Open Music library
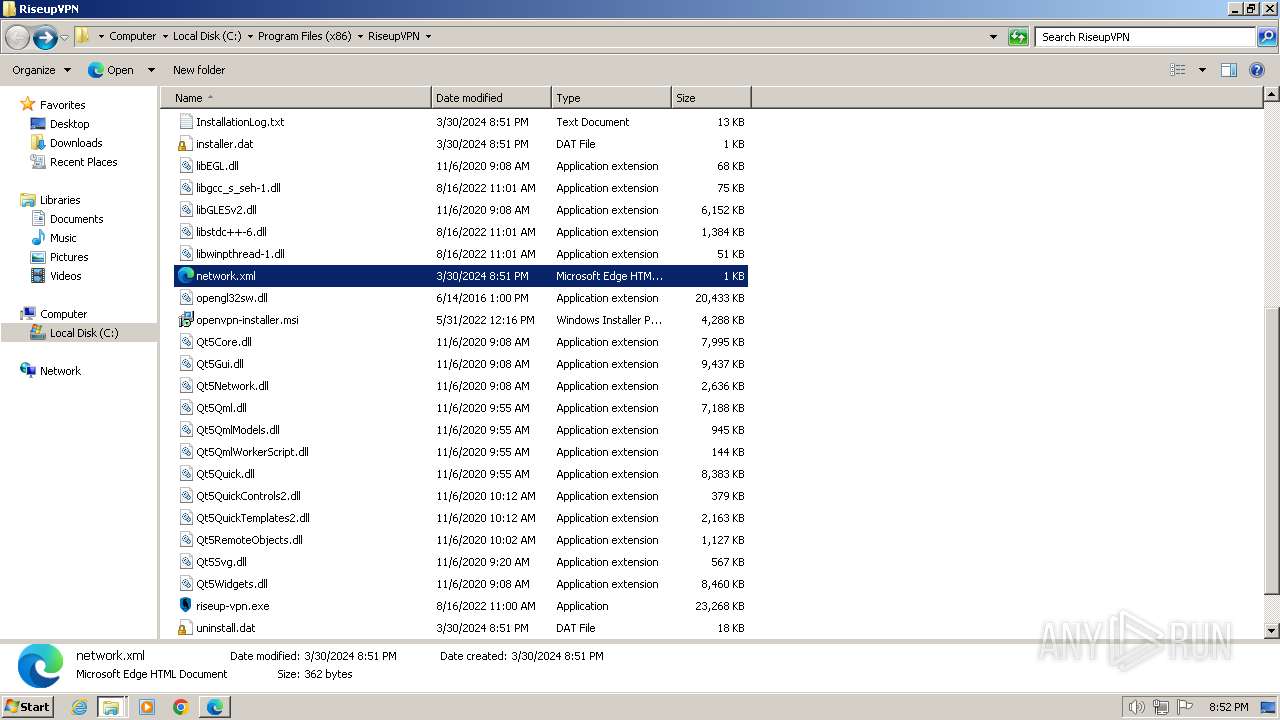Image resolution: width=1280 pixels, height=720 pixels. coord(63,238)
